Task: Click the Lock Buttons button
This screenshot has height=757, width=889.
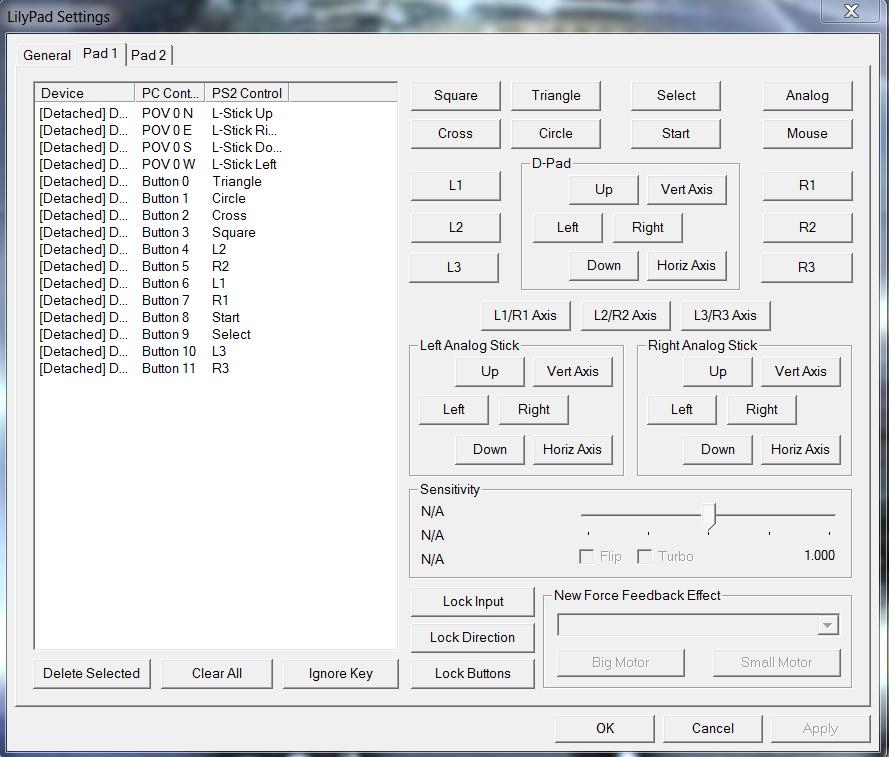Action: click(473, 673)
